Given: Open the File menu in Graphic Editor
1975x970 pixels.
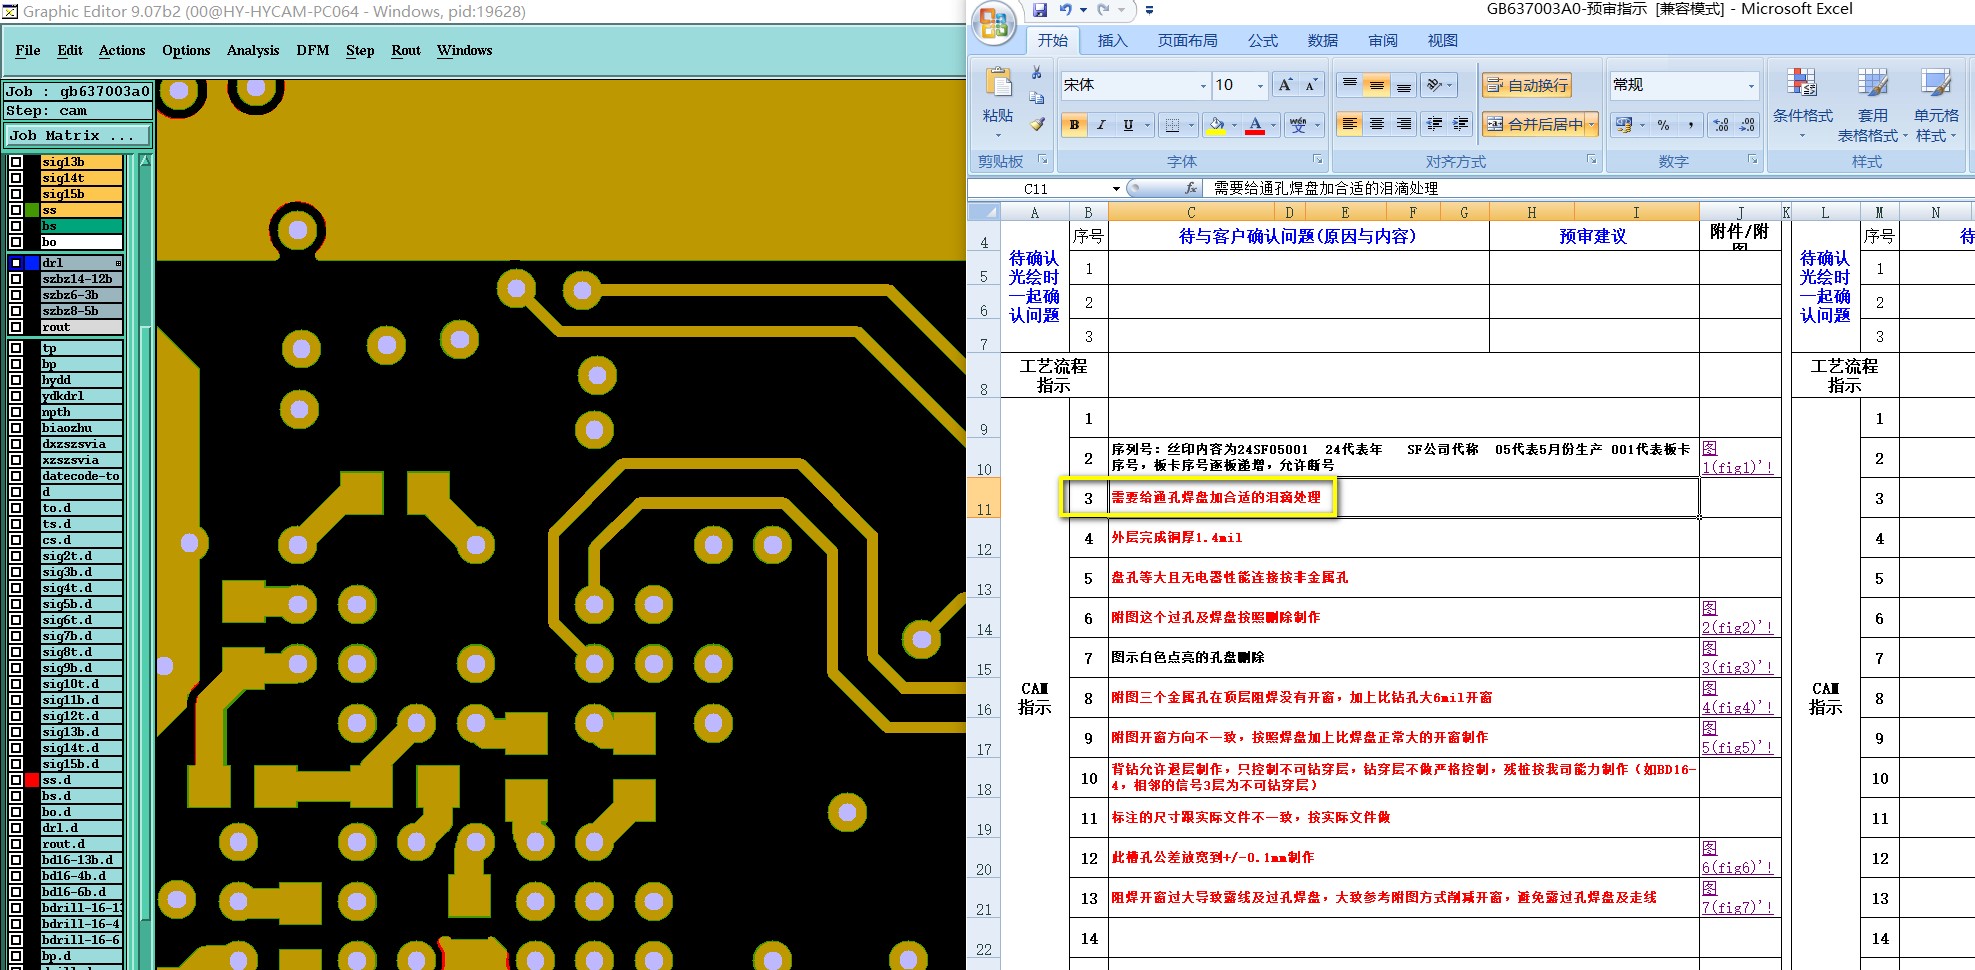Looking at the screenshot, I should point(28,50).
